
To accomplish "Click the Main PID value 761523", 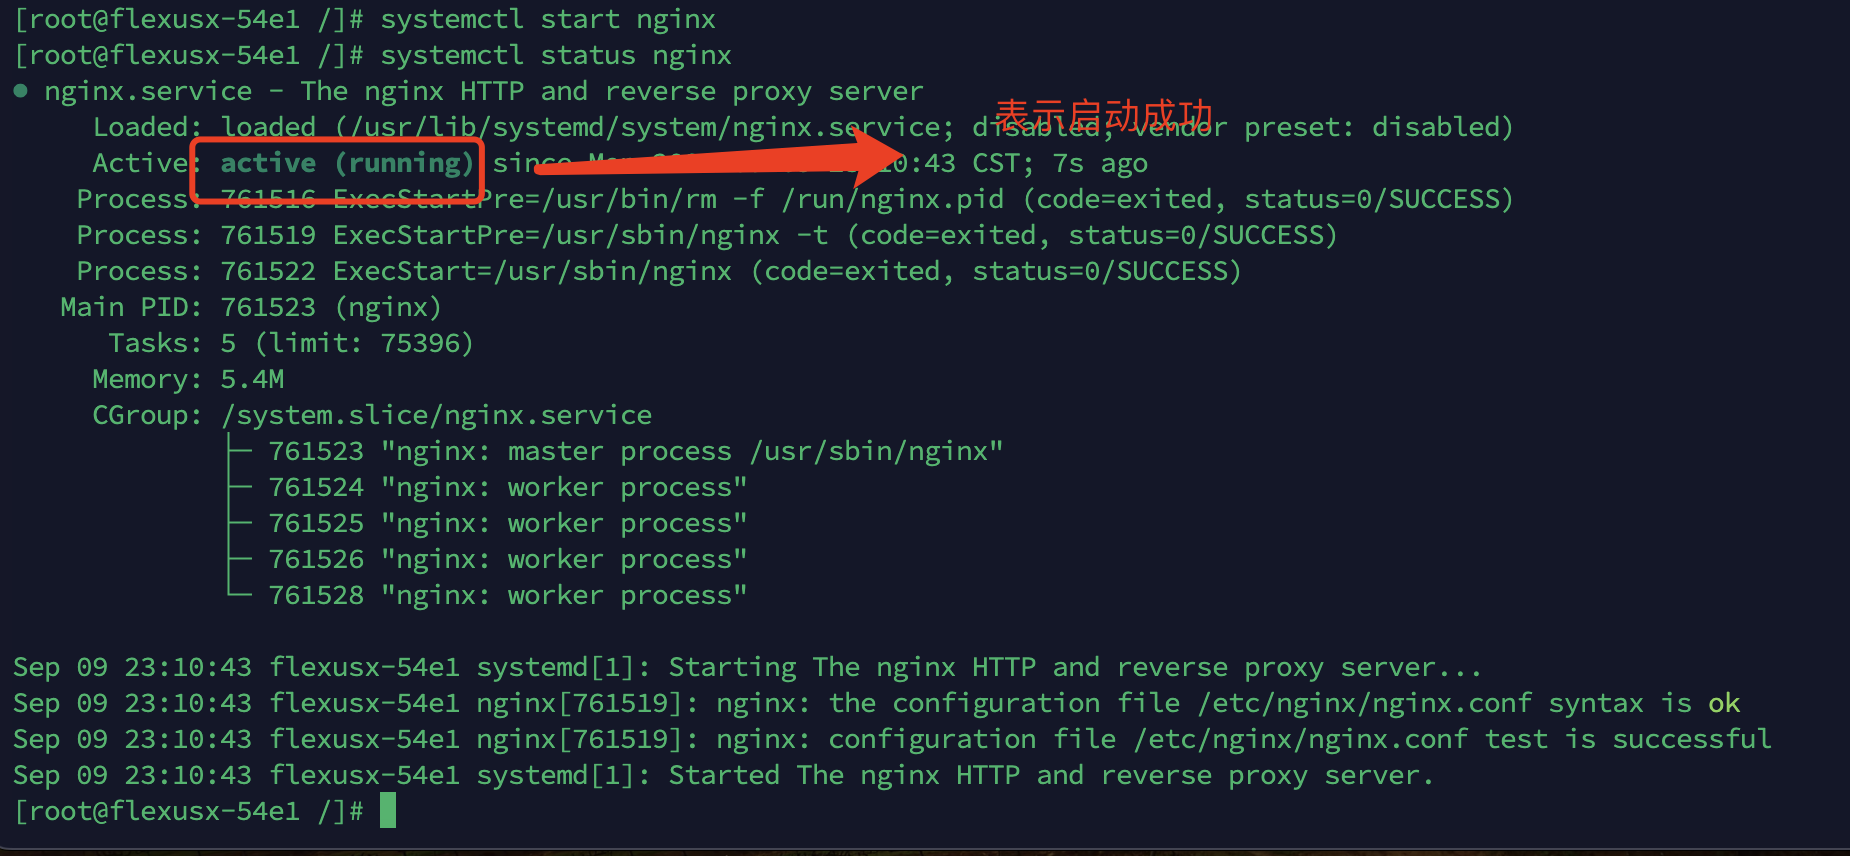I will tap(268, 307).
